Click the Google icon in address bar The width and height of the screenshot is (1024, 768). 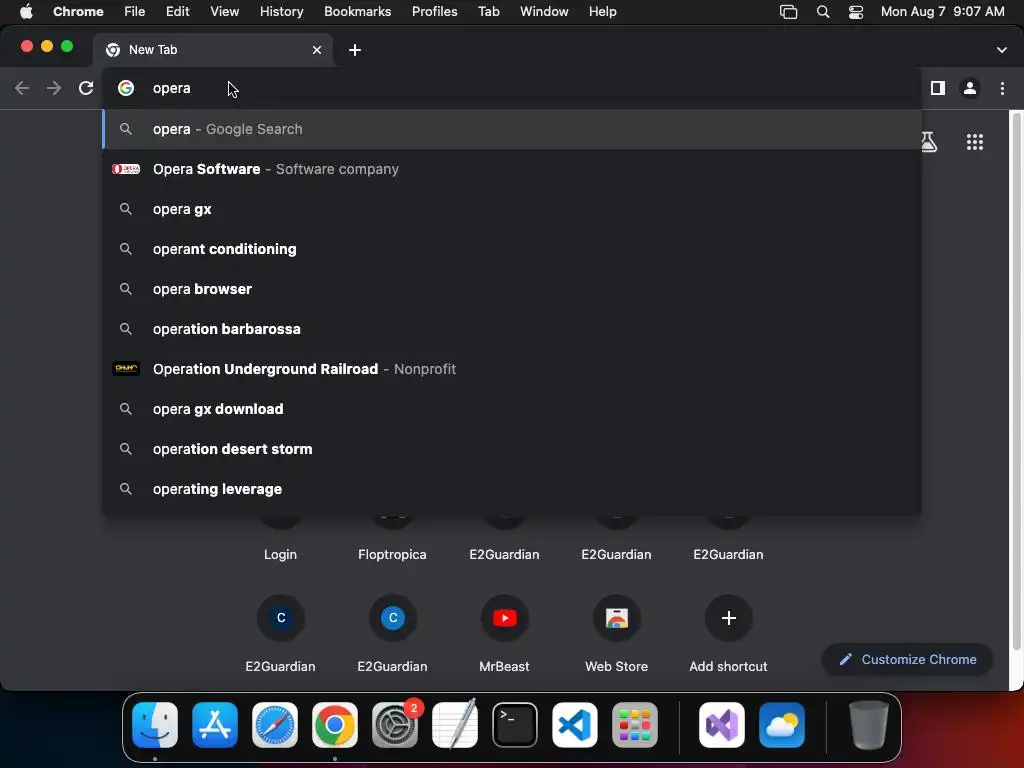click(x=126, y=88)
